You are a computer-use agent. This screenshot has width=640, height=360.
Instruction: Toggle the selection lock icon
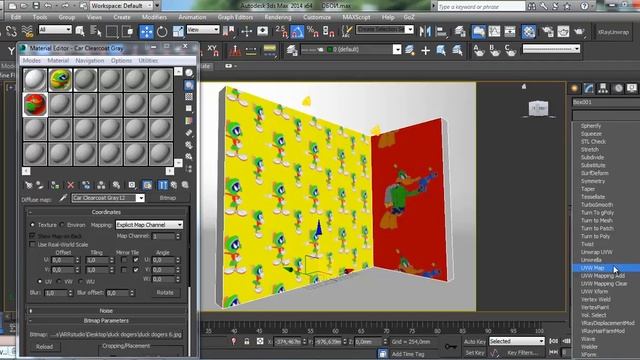coord(247,341)
